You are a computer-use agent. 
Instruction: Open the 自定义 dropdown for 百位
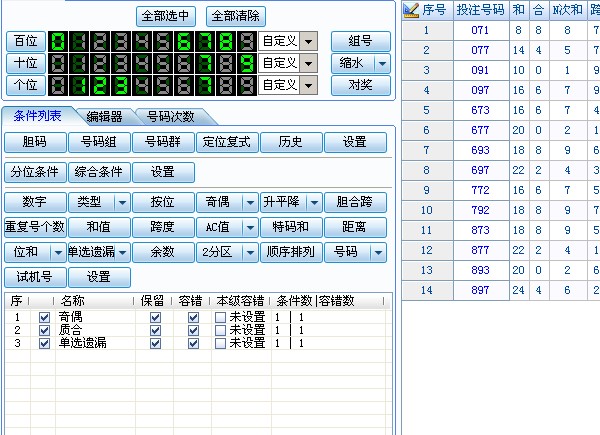point(308,41)
